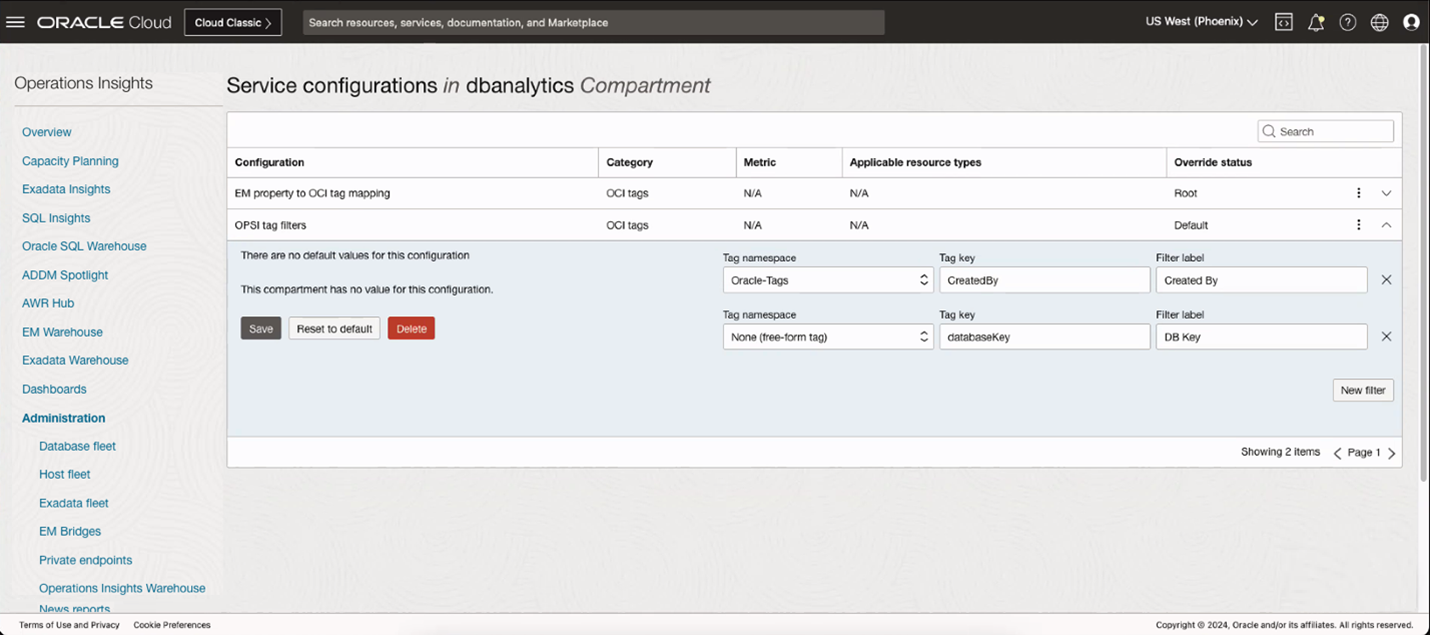
Task: Open actions menu for EM property row
Action: (1358, 193)
